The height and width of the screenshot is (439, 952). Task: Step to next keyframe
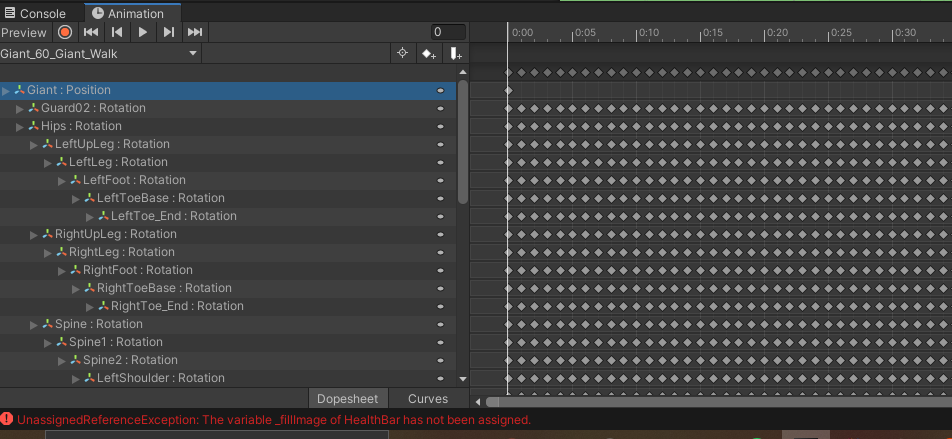tap(169, 32)
